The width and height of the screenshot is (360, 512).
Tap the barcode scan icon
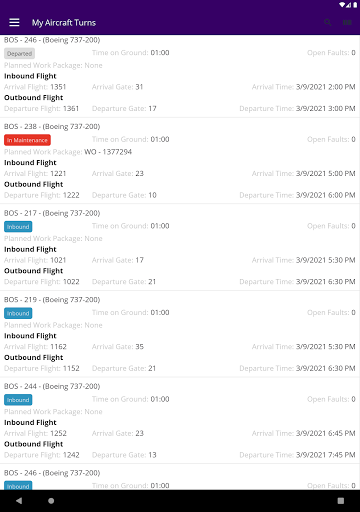click(347, 22)
